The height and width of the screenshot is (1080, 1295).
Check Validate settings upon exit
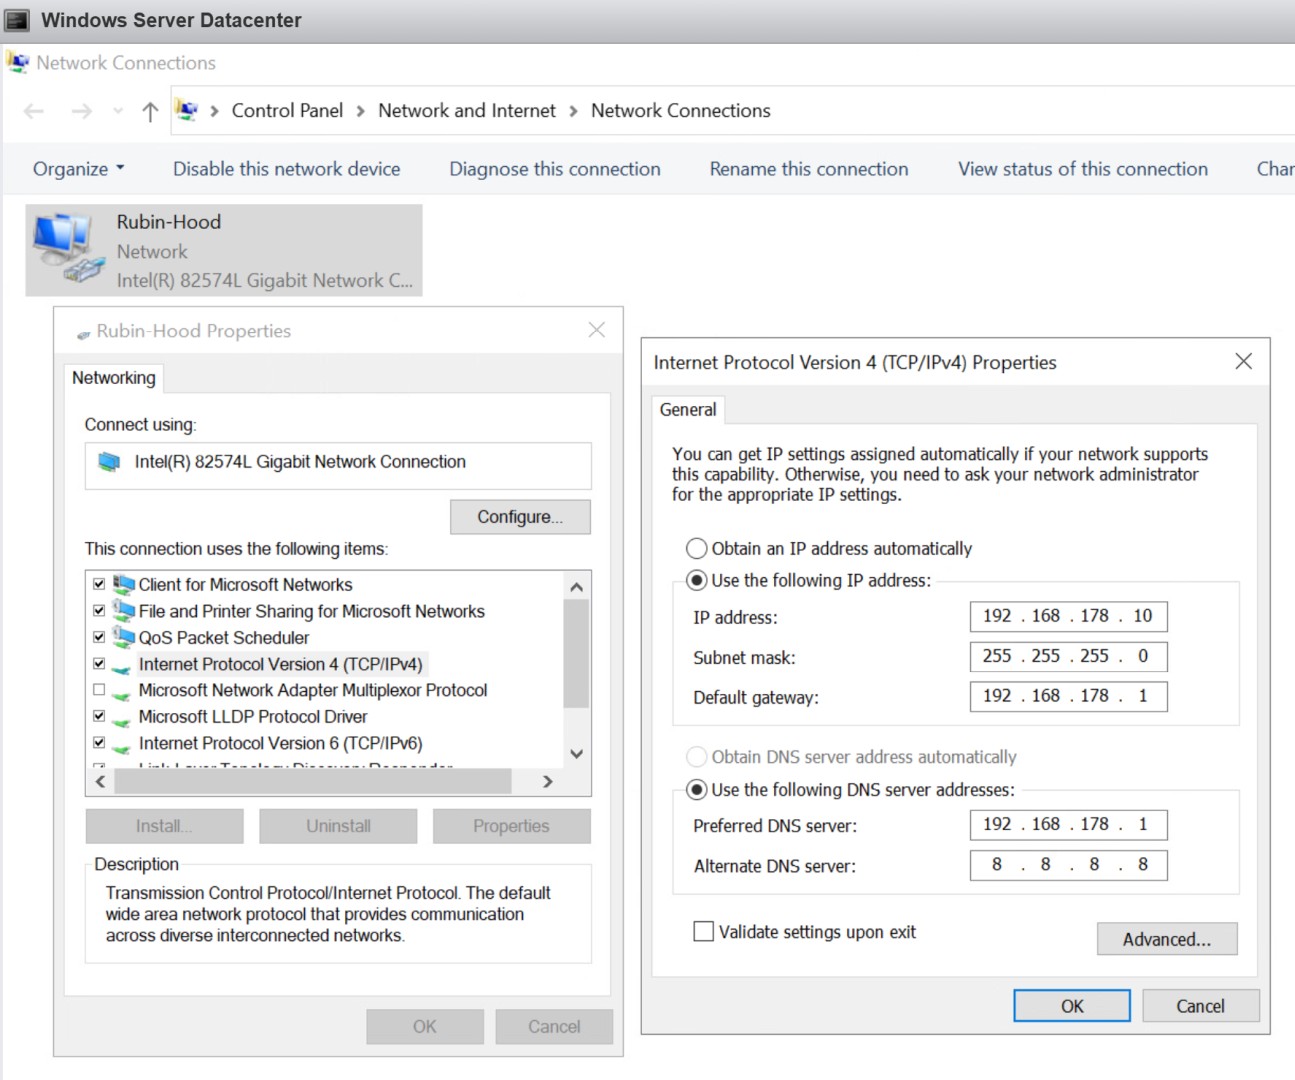pyautogui.click(x=703, y=931)
